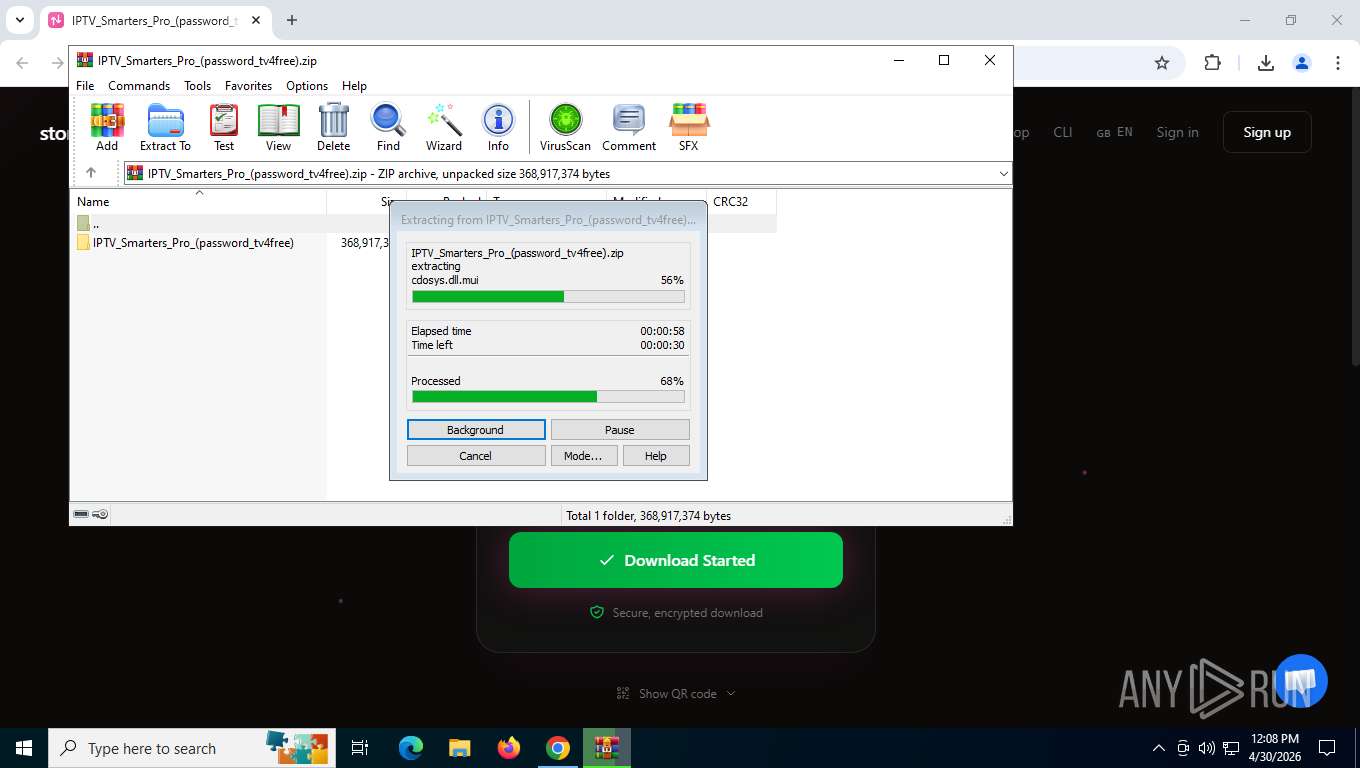Click the WinRAR taskbar icon
Image resolution: width=1360 pixels, height=768 pixels.
point(607,748)
